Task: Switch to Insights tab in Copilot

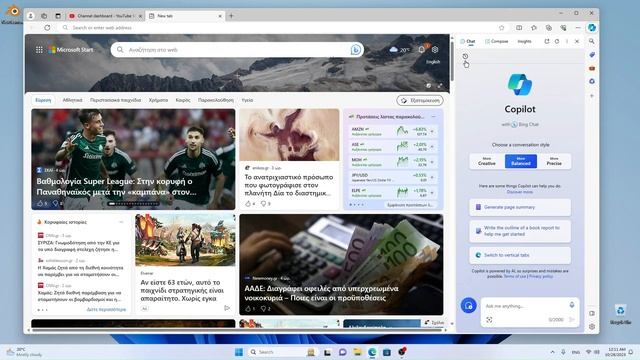Action: tap(524, 41)
